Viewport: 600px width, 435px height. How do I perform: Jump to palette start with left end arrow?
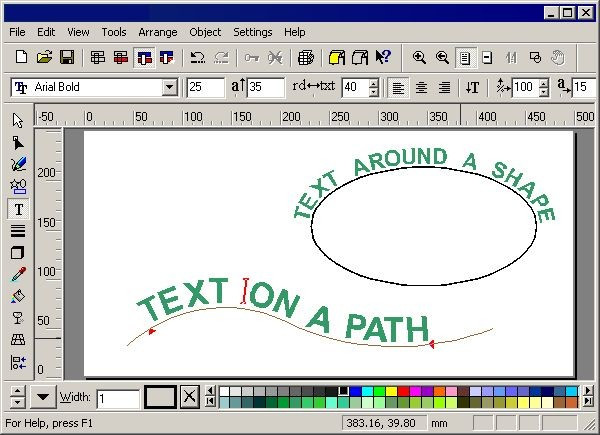pyautogui.click(x=210, y=401)
